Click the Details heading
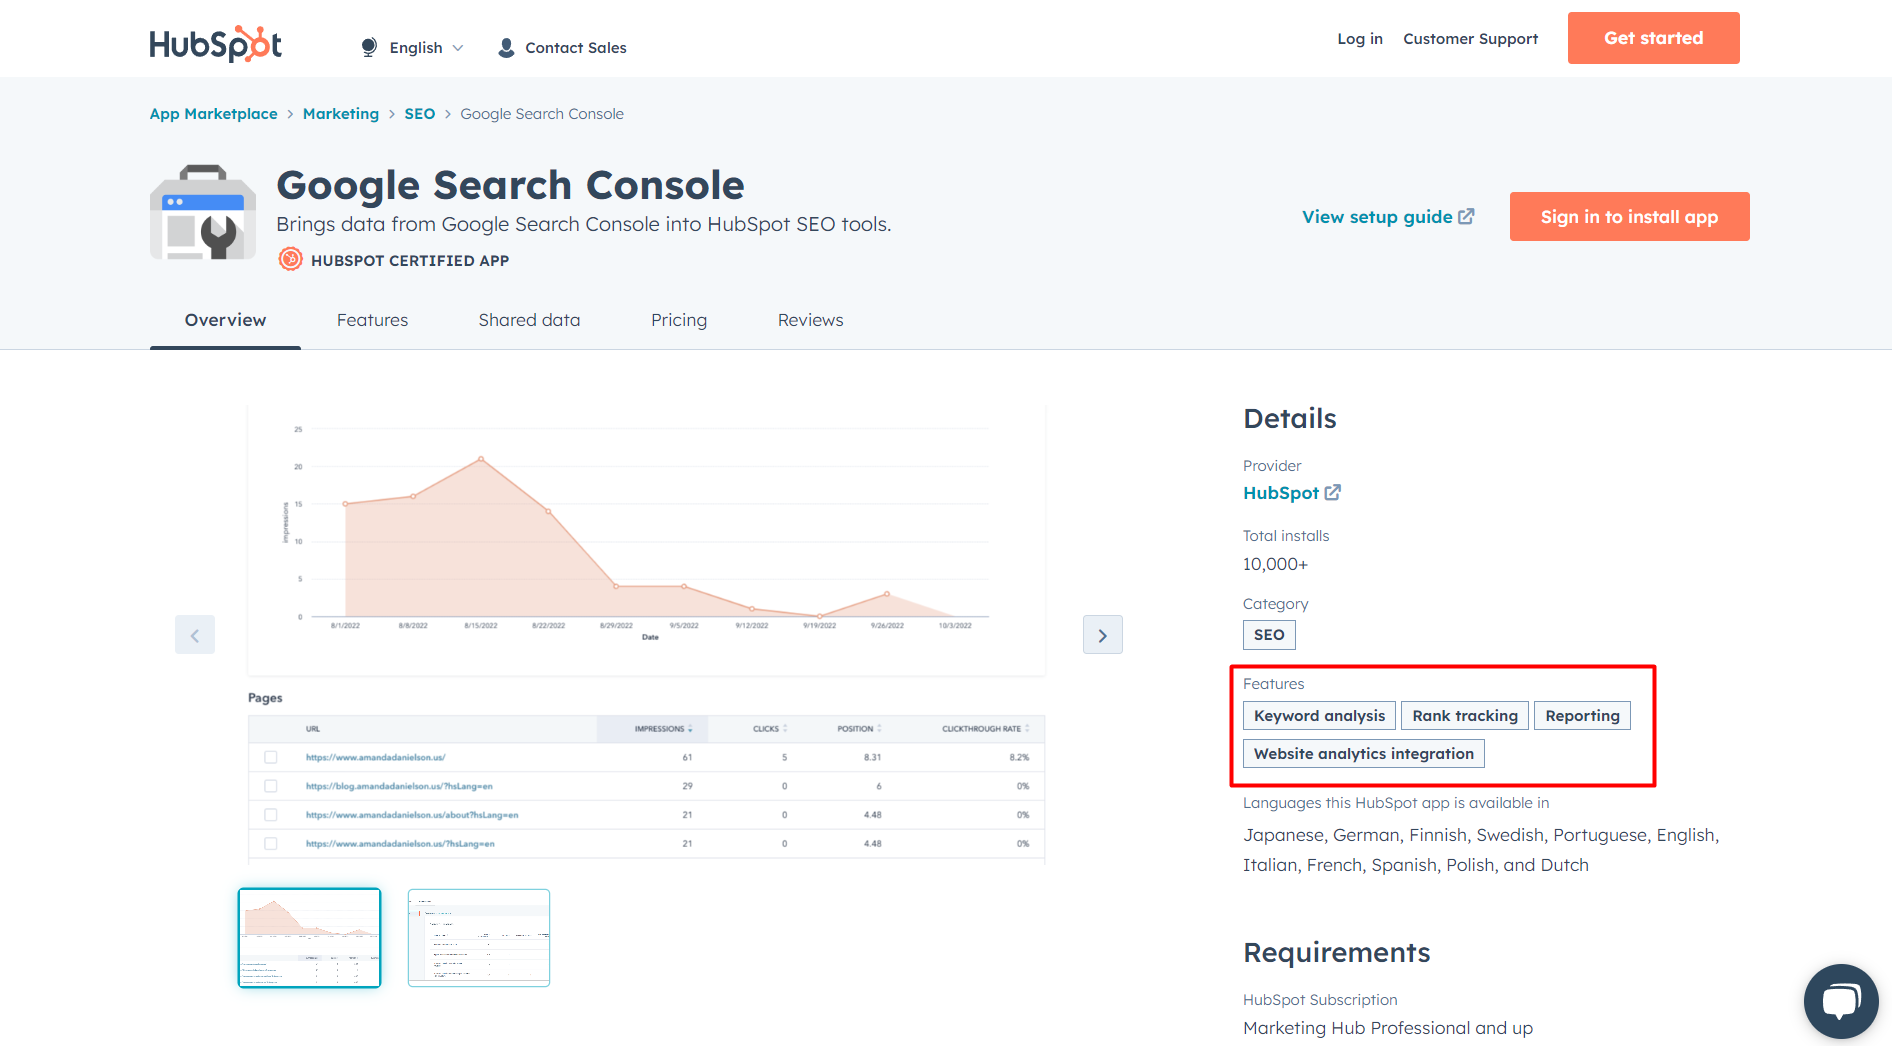The width and height of the screenshot is (1892, 1046). 1290,419
